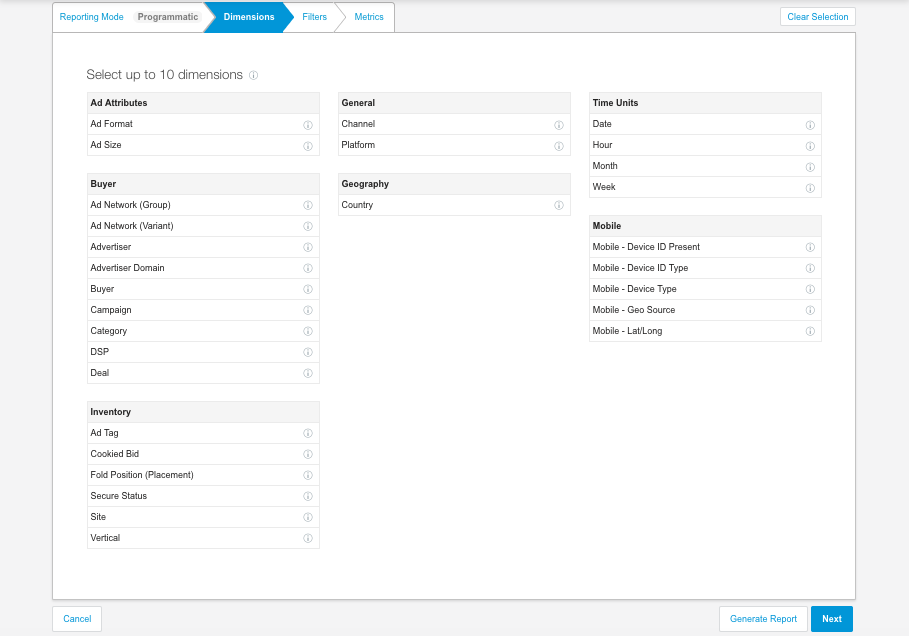Open the tooltip icon beside Channel
Viewport: 909px width, 636px height.
[559, 125]
